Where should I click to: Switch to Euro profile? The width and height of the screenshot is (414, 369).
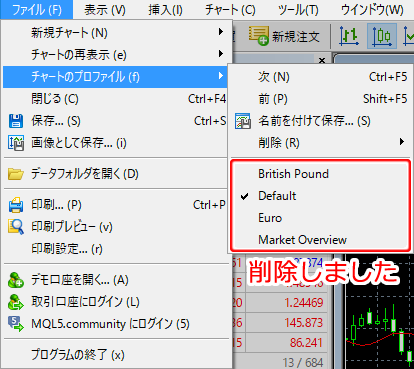coord(320,218)
